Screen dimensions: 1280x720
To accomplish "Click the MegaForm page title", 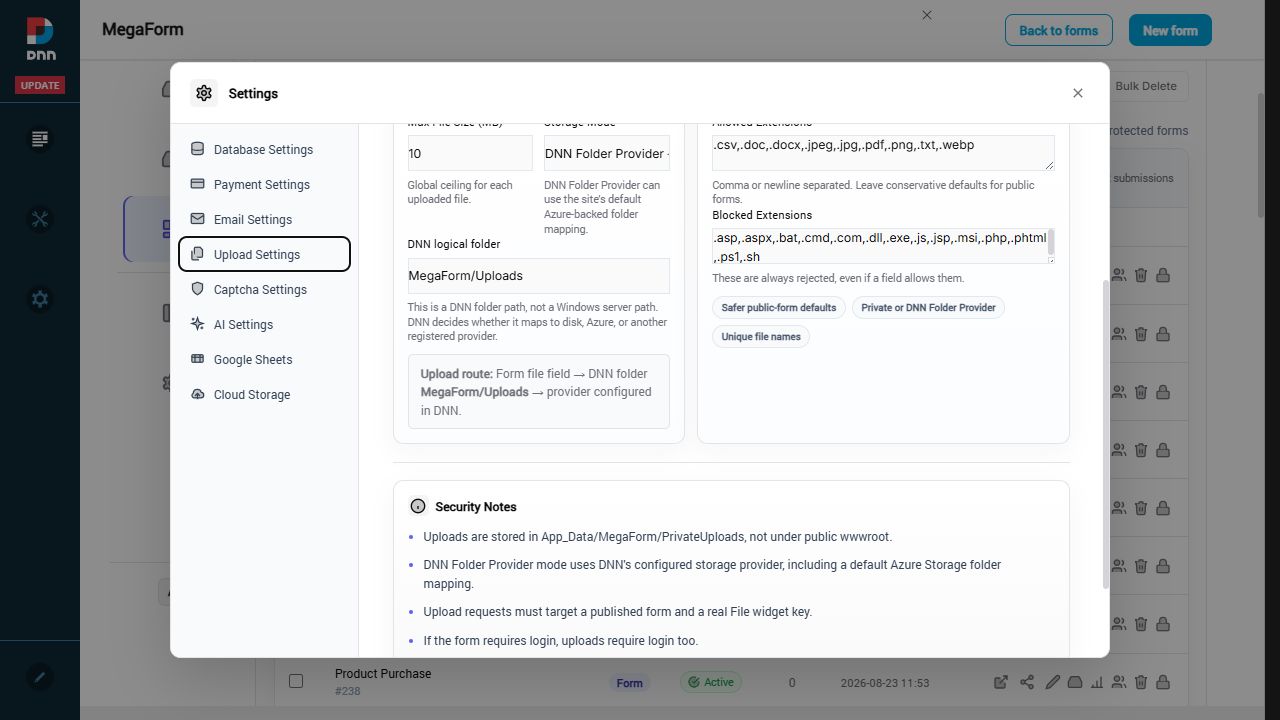I will point(143,29).
